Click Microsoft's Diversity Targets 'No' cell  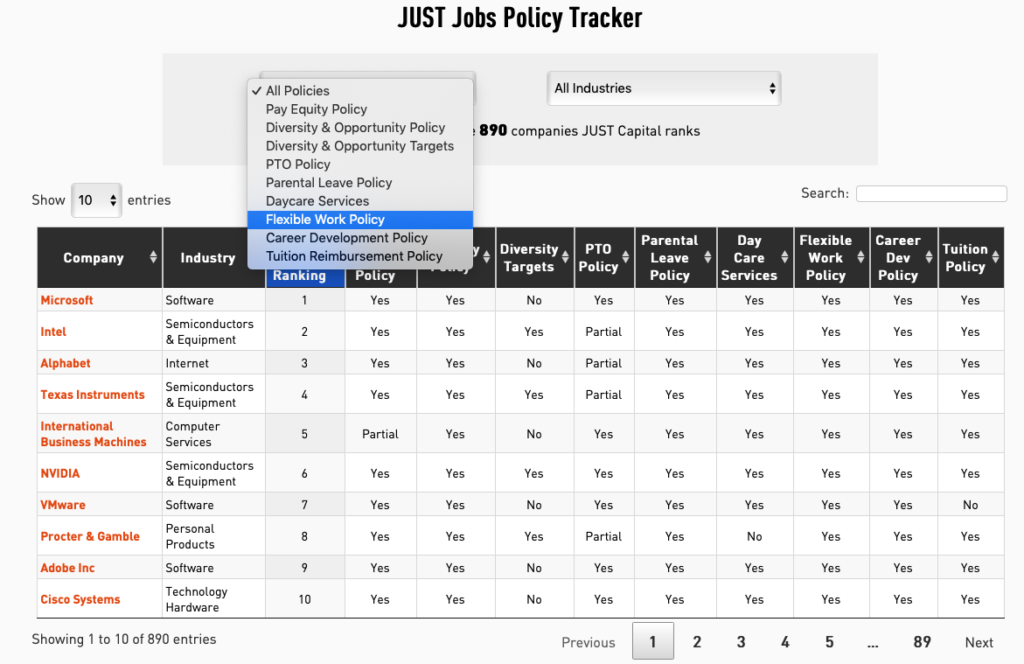(x=534, y=300)
